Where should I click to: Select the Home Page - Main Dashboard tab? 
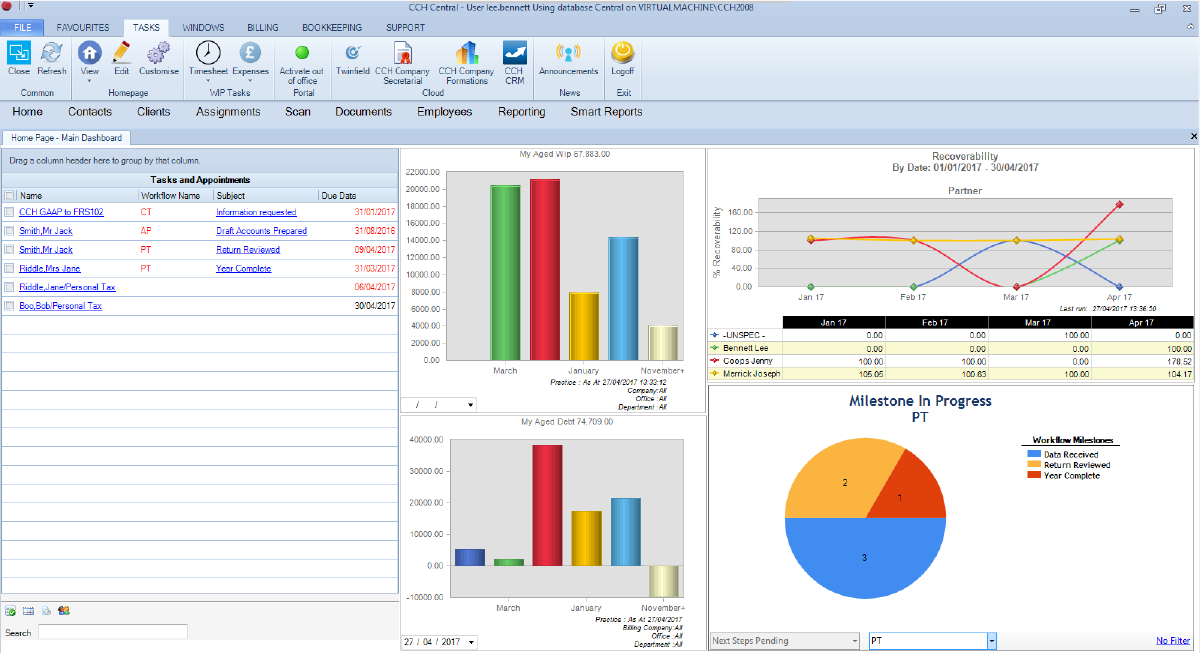point(66,138)
